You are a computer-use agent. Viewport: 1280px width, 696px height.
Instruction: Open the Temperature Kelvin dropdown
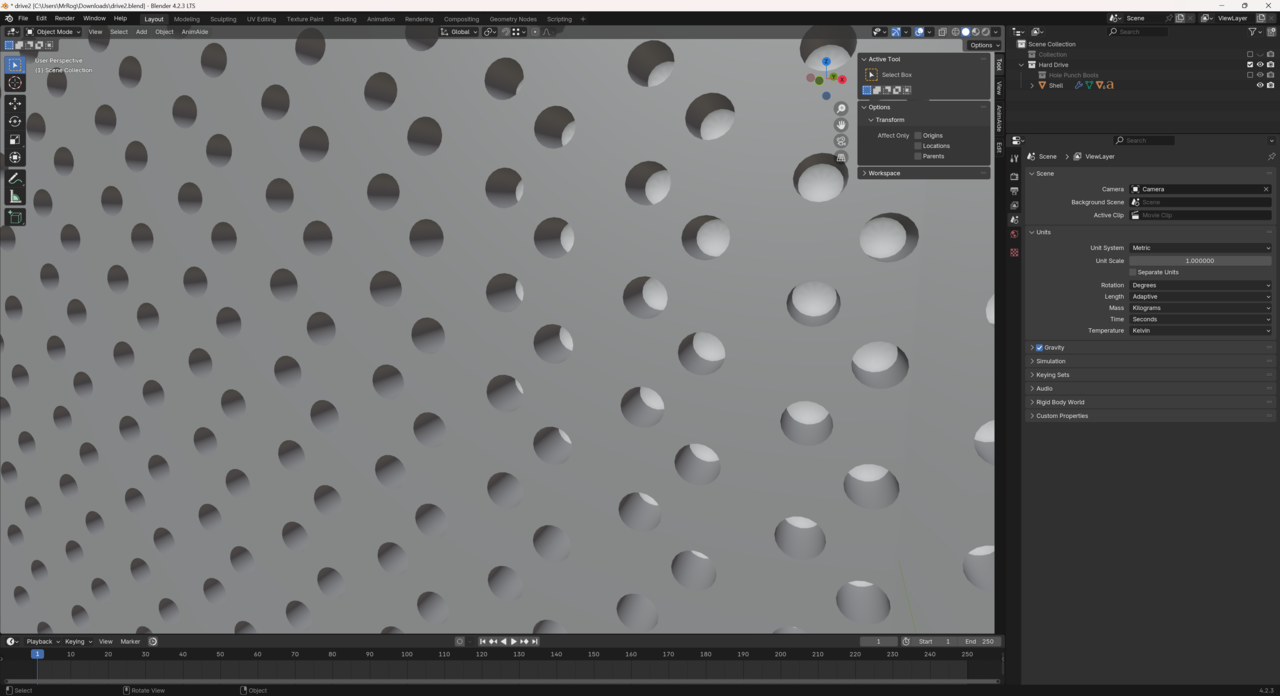tap(1201, 330)
